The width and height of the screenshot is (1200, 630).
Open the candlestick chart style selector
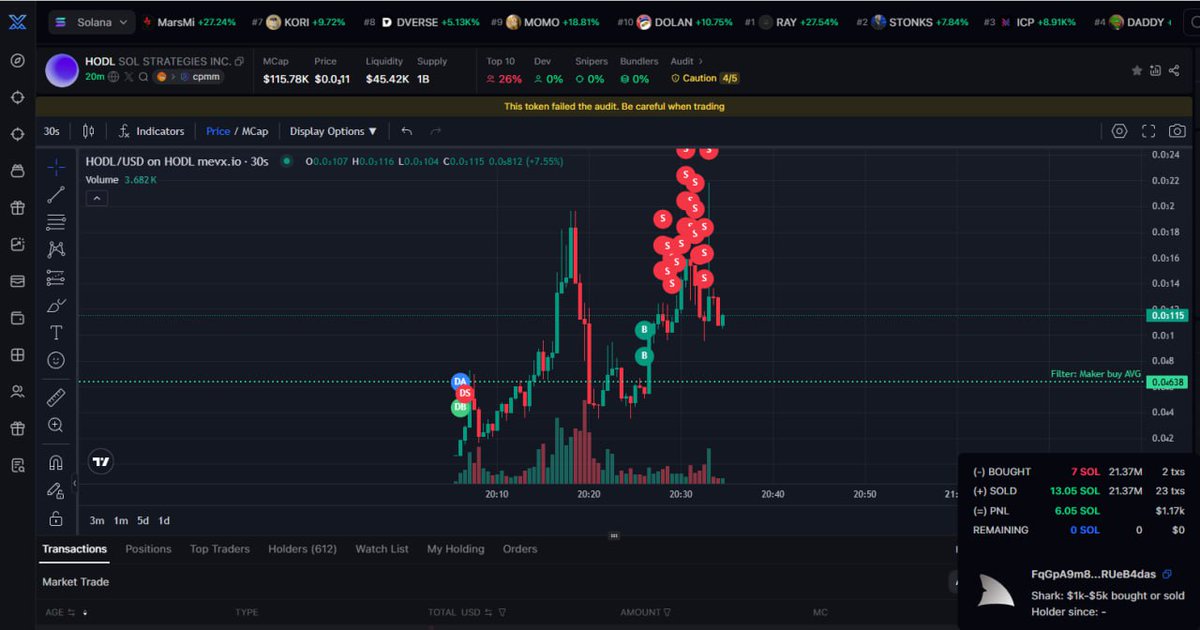[88, 131]
